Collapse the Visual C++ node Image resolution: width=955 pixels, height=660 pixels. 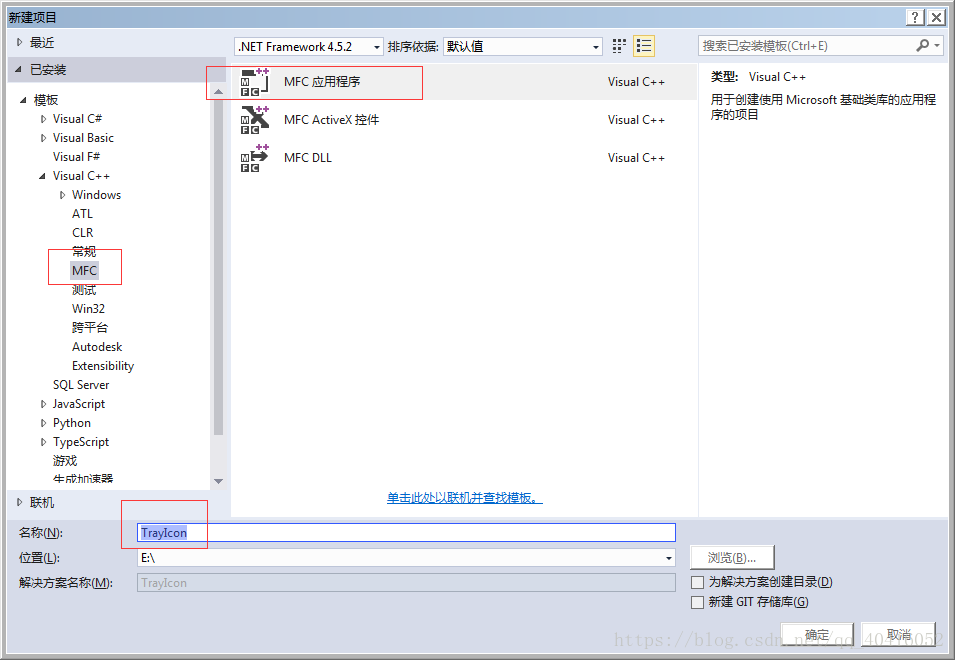click(x=42, y=176)
